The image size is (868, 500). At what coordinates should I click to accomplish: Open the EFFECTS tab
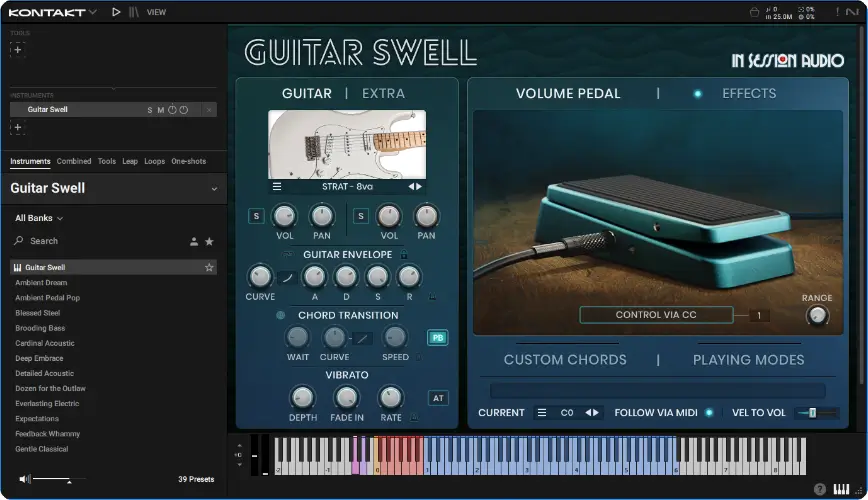point(749,94)
